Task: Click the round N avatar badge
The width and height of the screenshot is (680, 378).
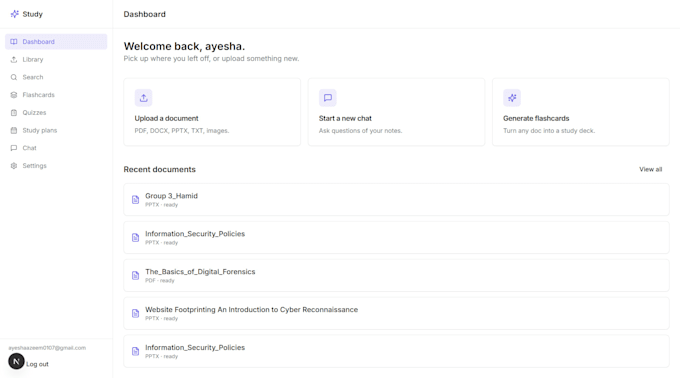Action: [16, 361]
